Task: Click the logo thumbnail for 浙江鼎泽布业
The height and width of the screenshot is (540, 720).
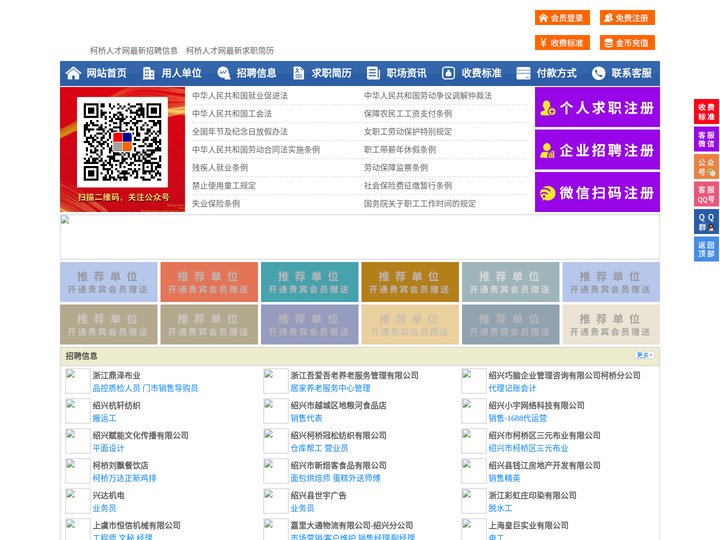Action: pyautogui.click(x=78, y=381)
